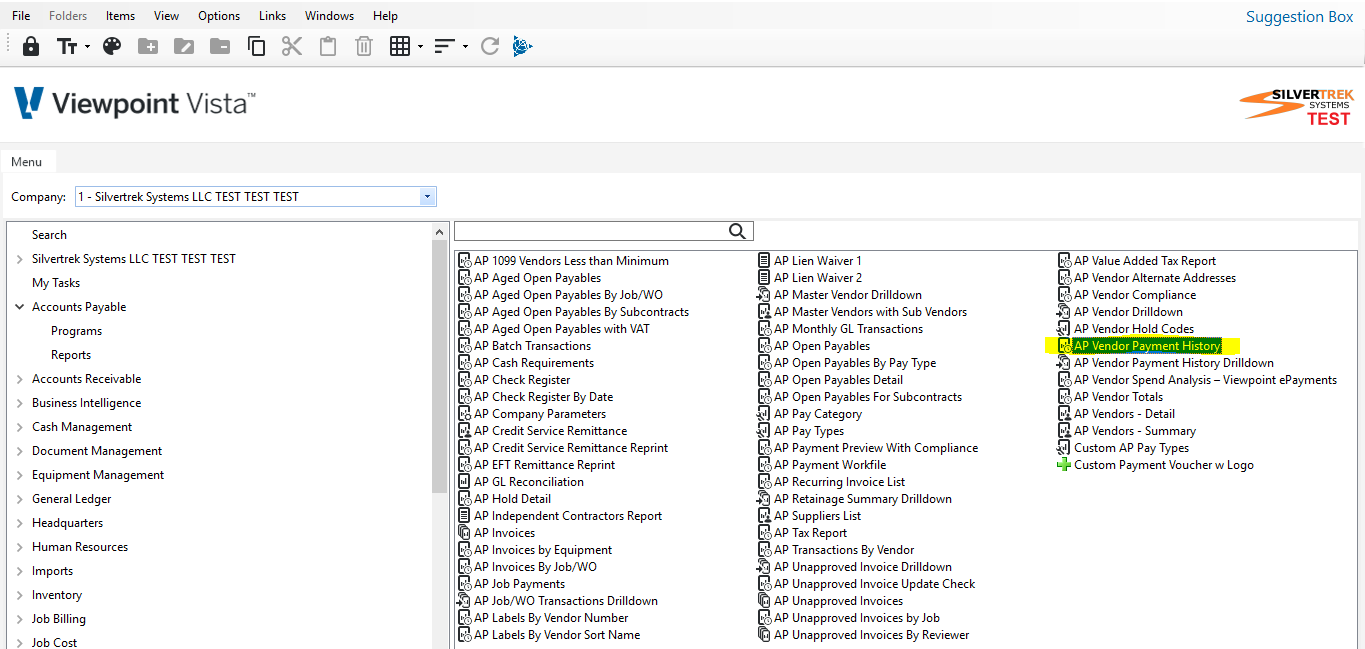Screen dimensions: 1365x649
Task: Click the AP Vendor Payment History icon
Action: click(x=1064, y=346)
